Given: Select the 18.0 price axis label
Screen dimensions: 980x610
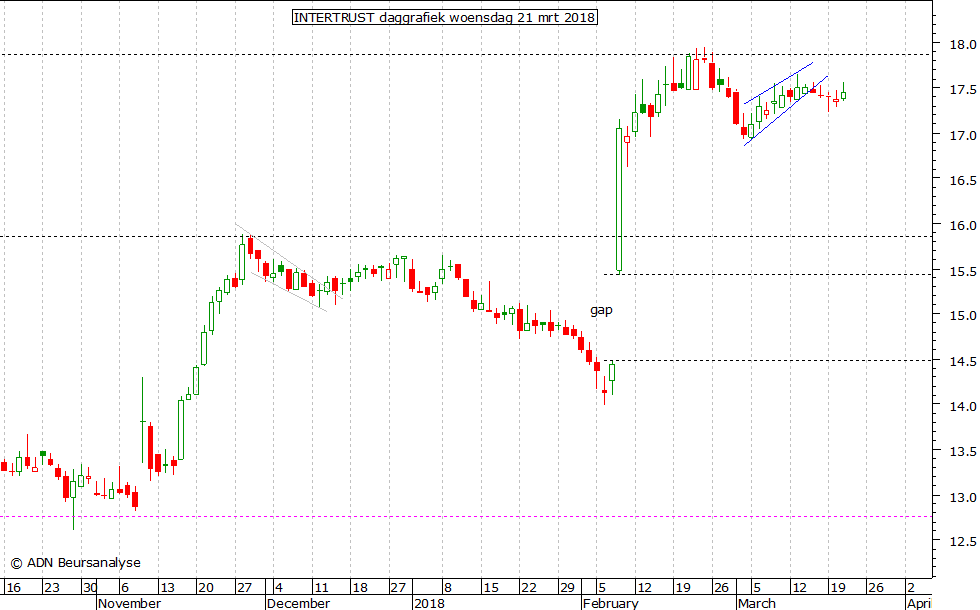Looking at the screenshot, I should click(x=962, y=44).
